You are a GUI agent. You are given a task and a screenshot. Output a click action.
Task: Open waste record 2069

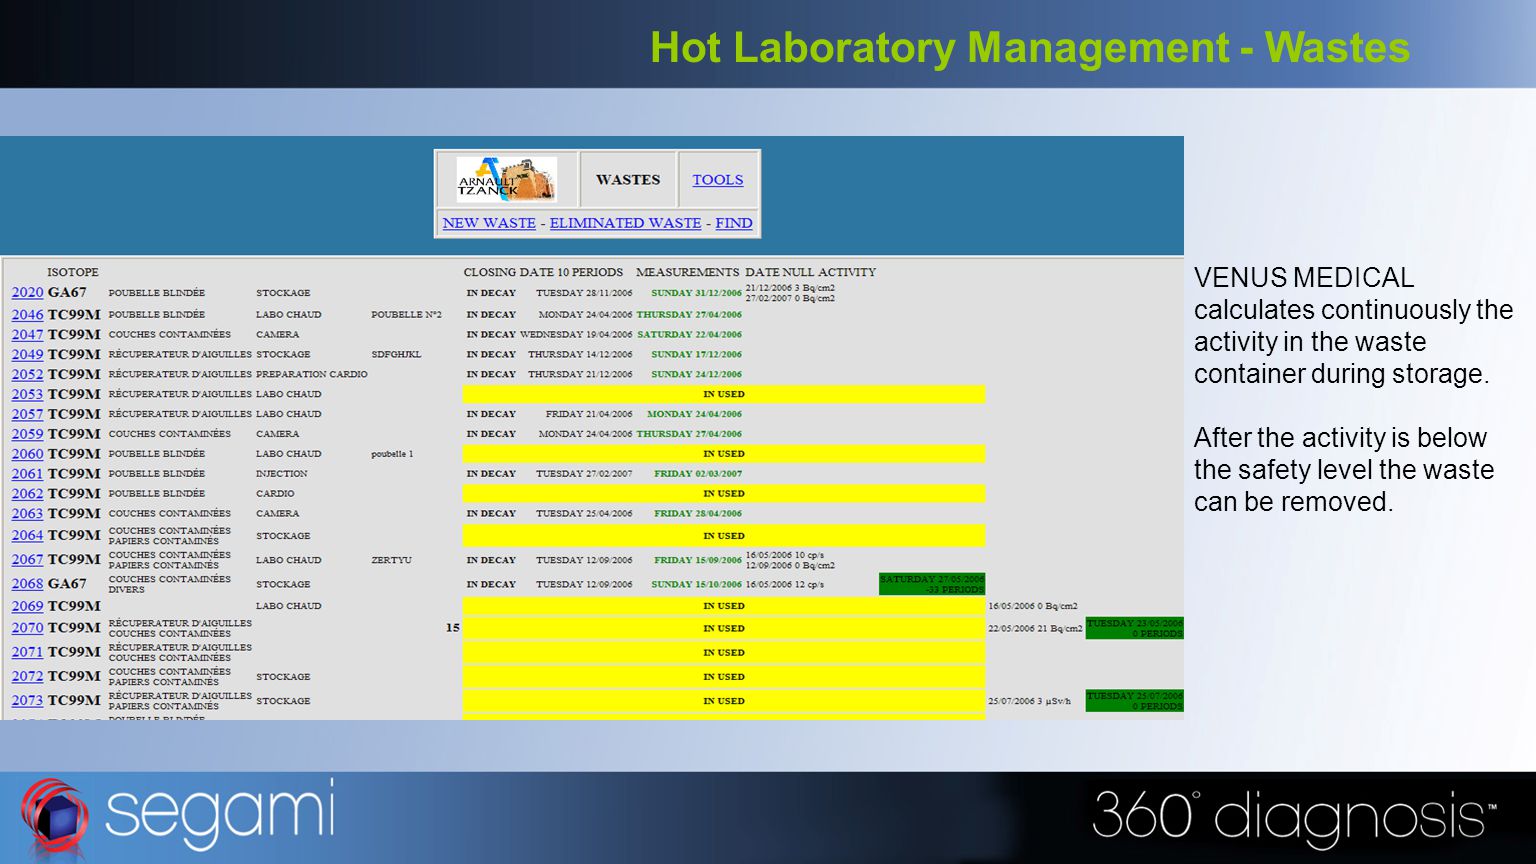pos(27,606)
